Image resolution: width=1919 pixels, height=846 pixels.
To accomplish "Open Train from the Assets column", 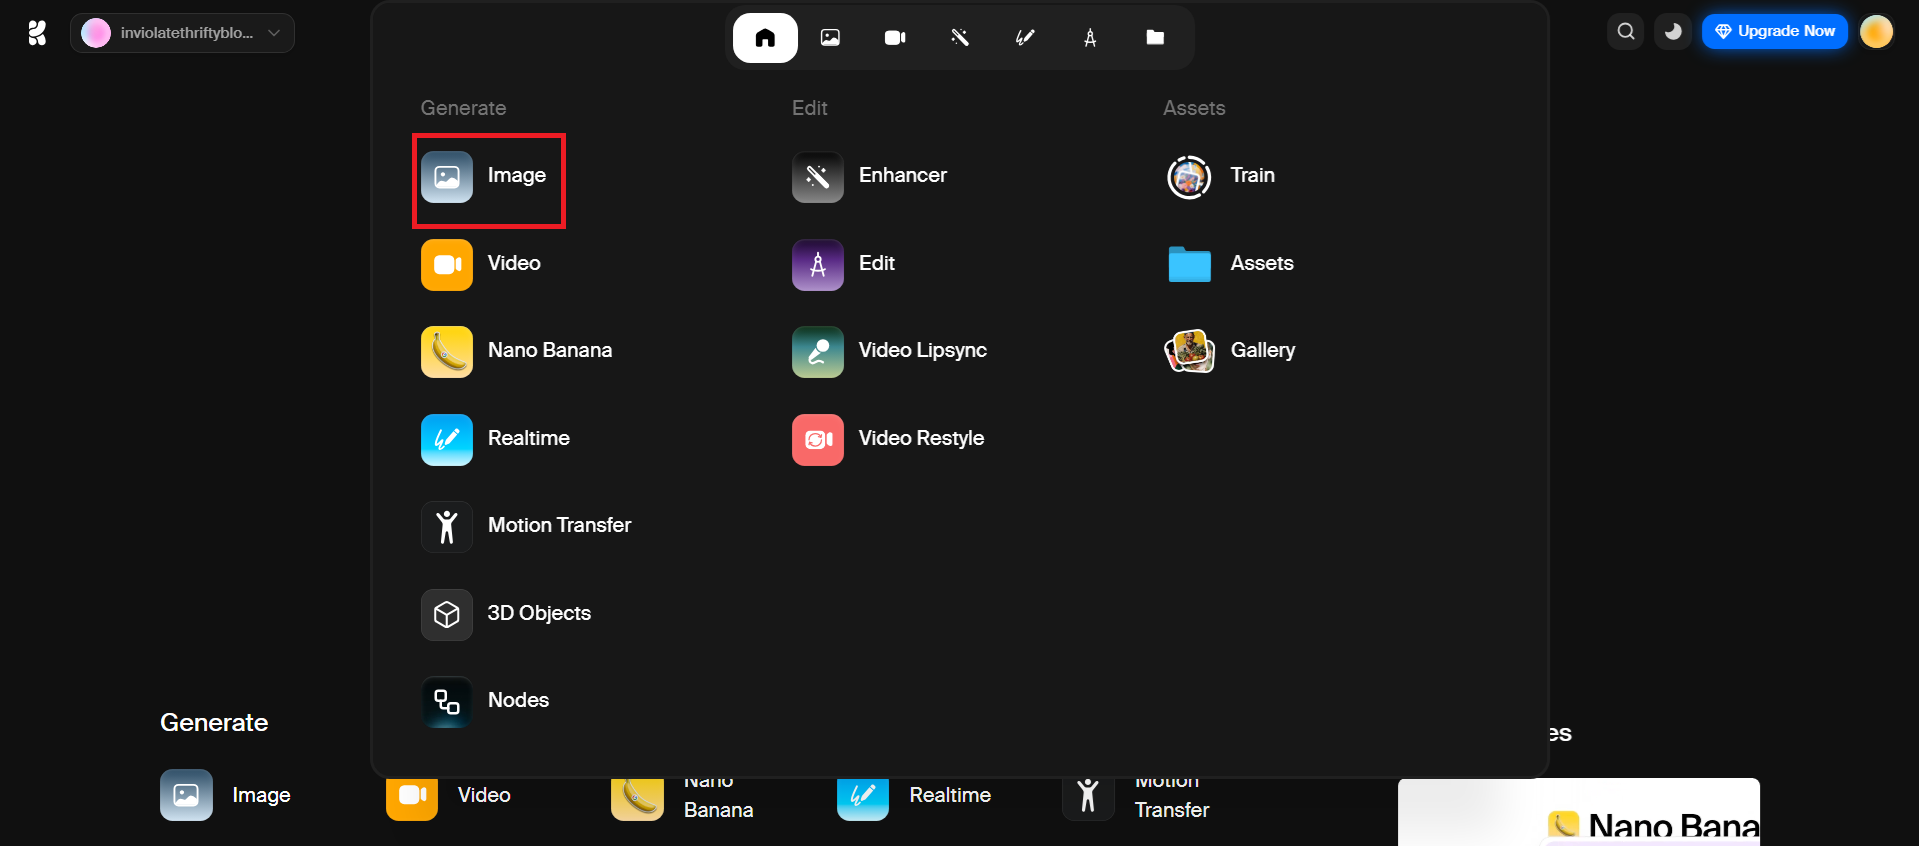I will [1220, 176].
